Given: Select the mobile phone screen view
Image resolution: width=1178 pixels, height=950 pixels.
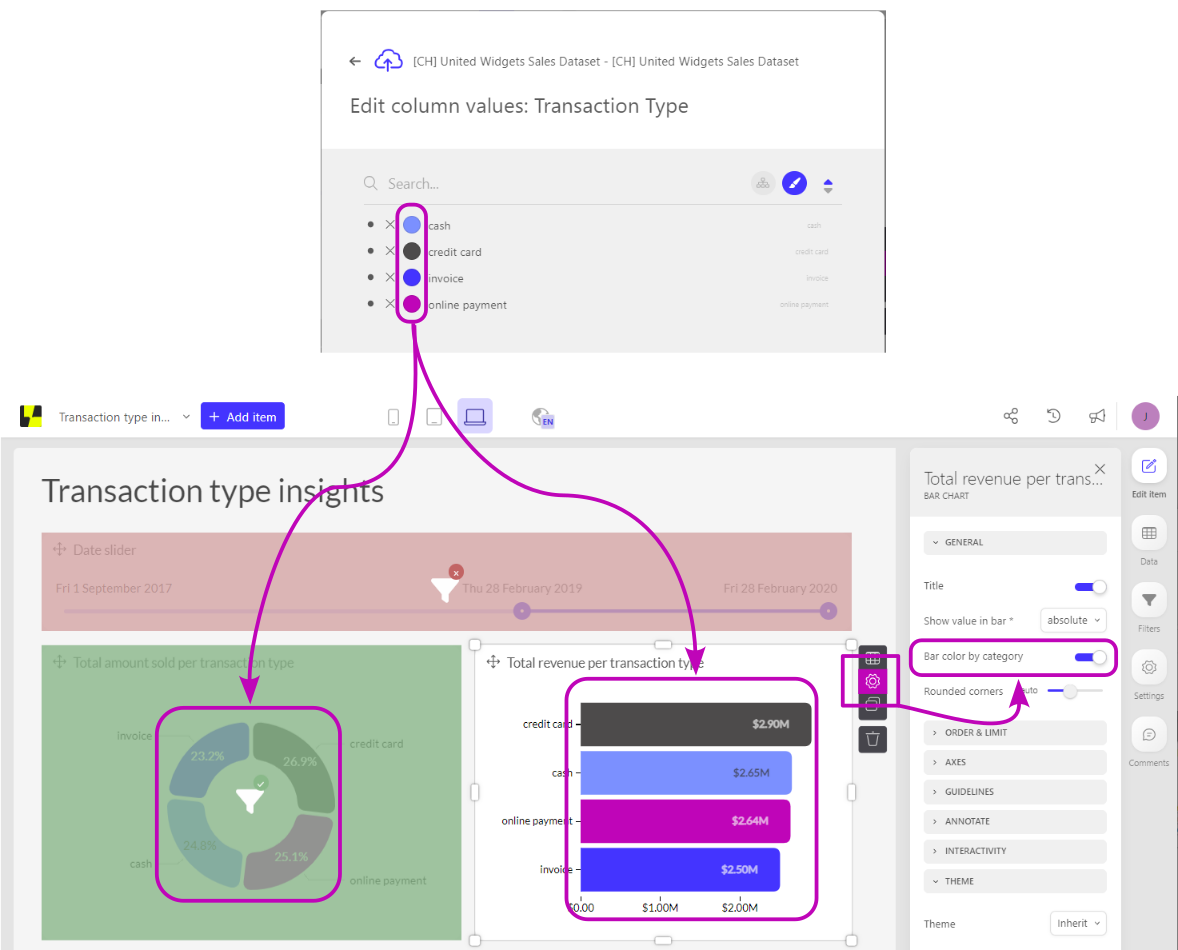Looking at the screenshot, I should click(394, 417).
